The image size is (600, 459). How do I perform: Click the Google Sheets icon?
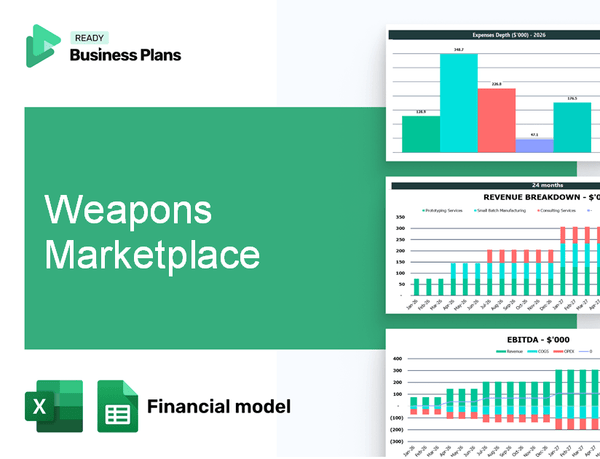point(117,406)
